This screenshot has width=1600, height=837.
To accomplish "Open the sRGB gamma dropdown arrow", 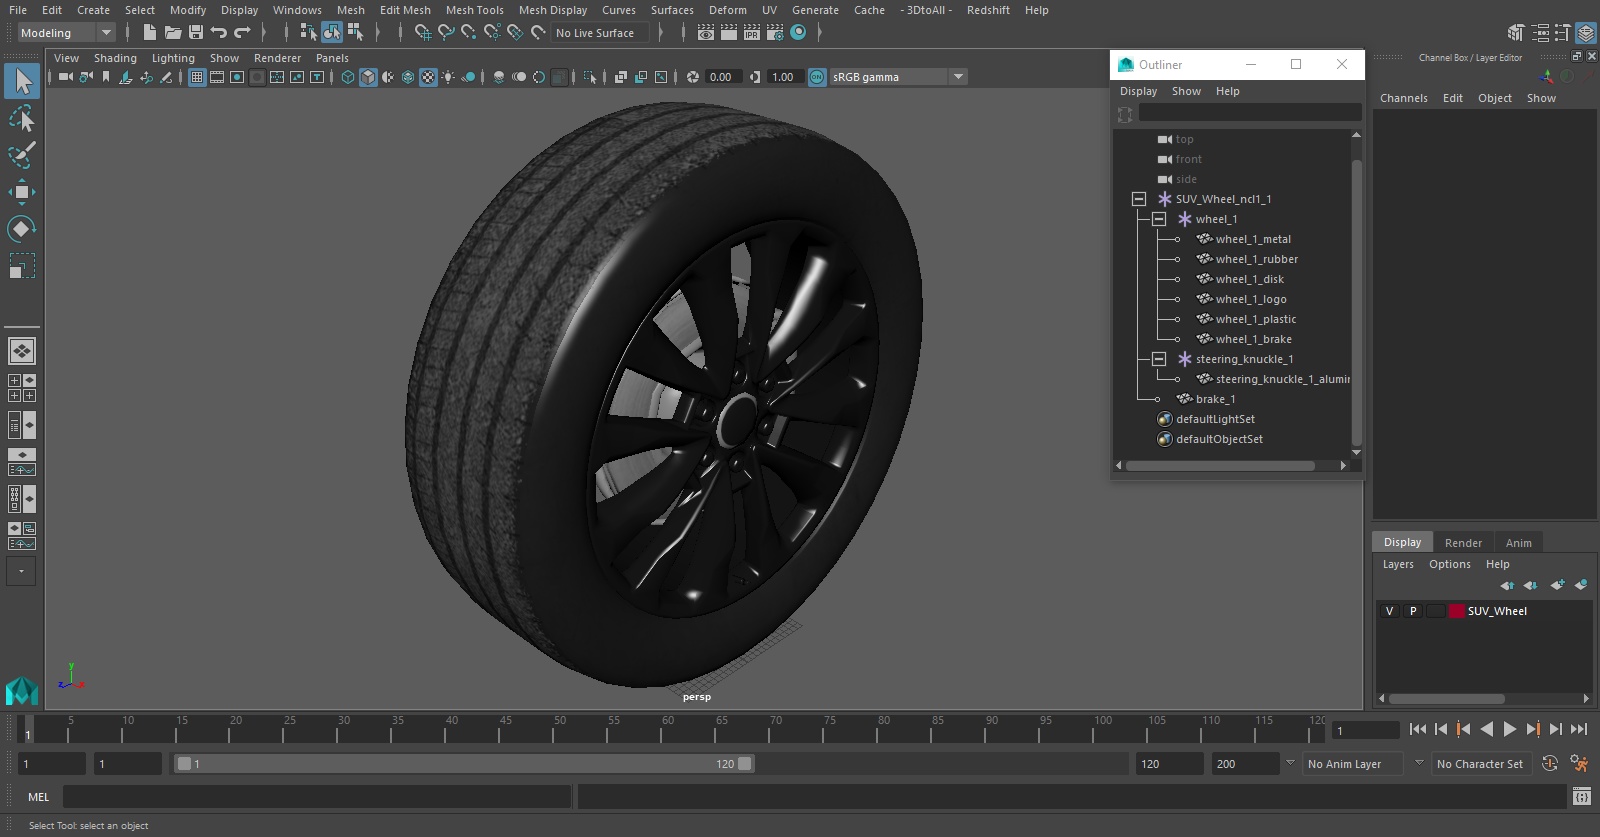I will (958, 77).
